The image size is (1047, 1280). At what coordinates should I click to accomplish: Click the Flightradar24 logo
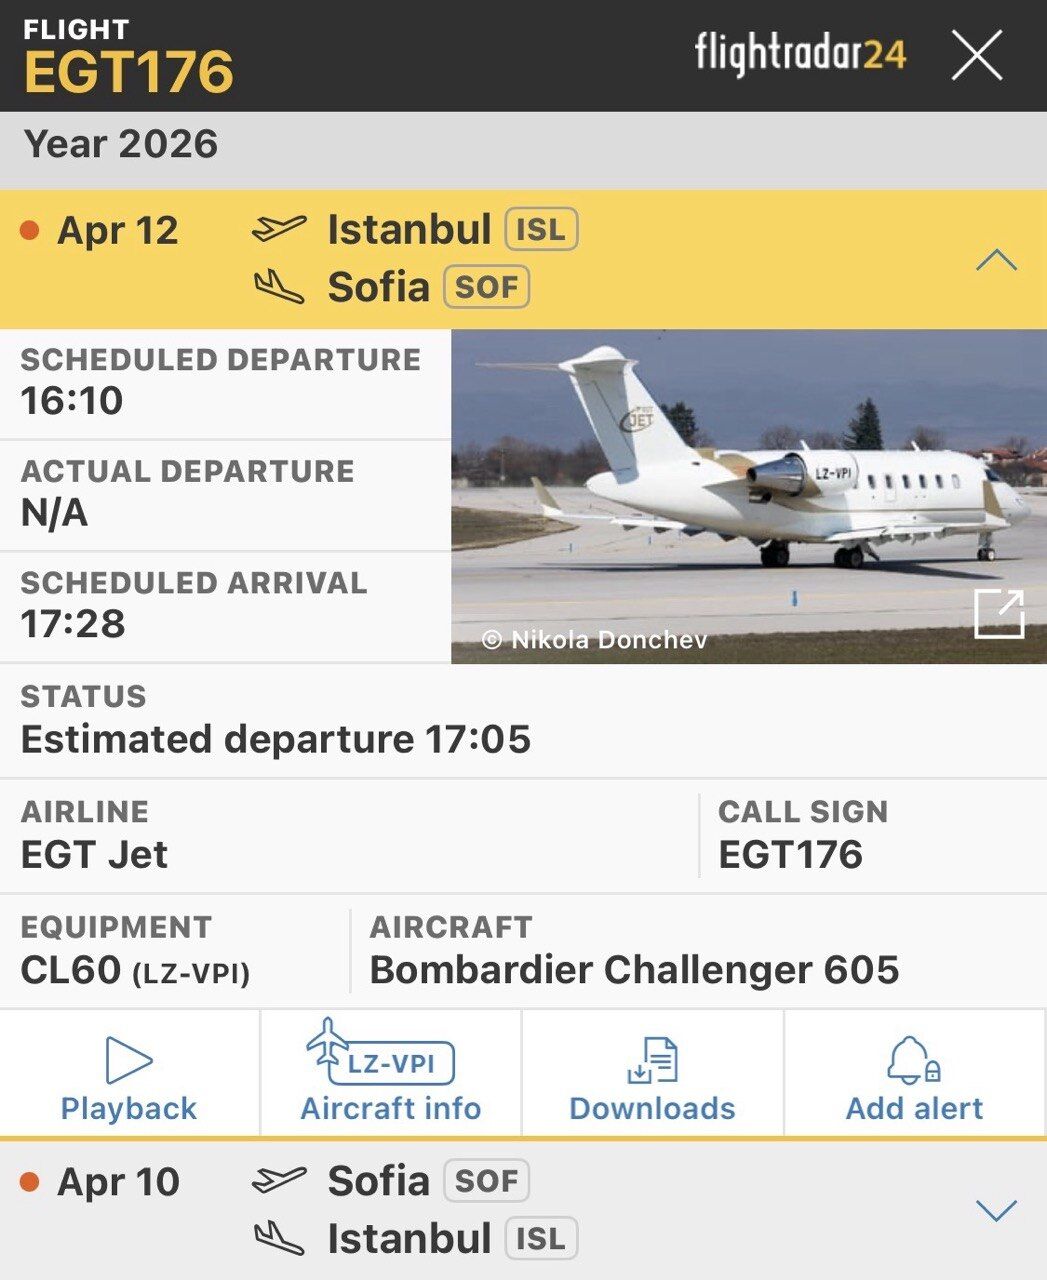800,53
